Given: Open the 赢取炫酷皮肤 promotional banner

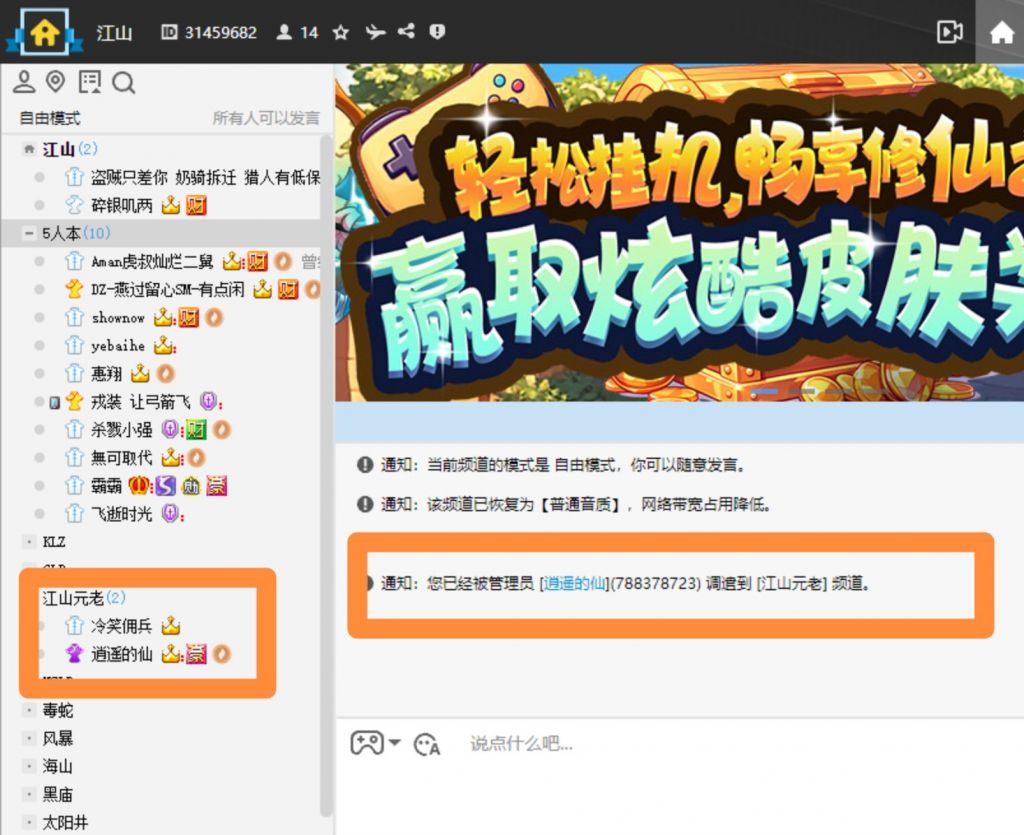Looking at the screenshot, I should coord(679,232).
